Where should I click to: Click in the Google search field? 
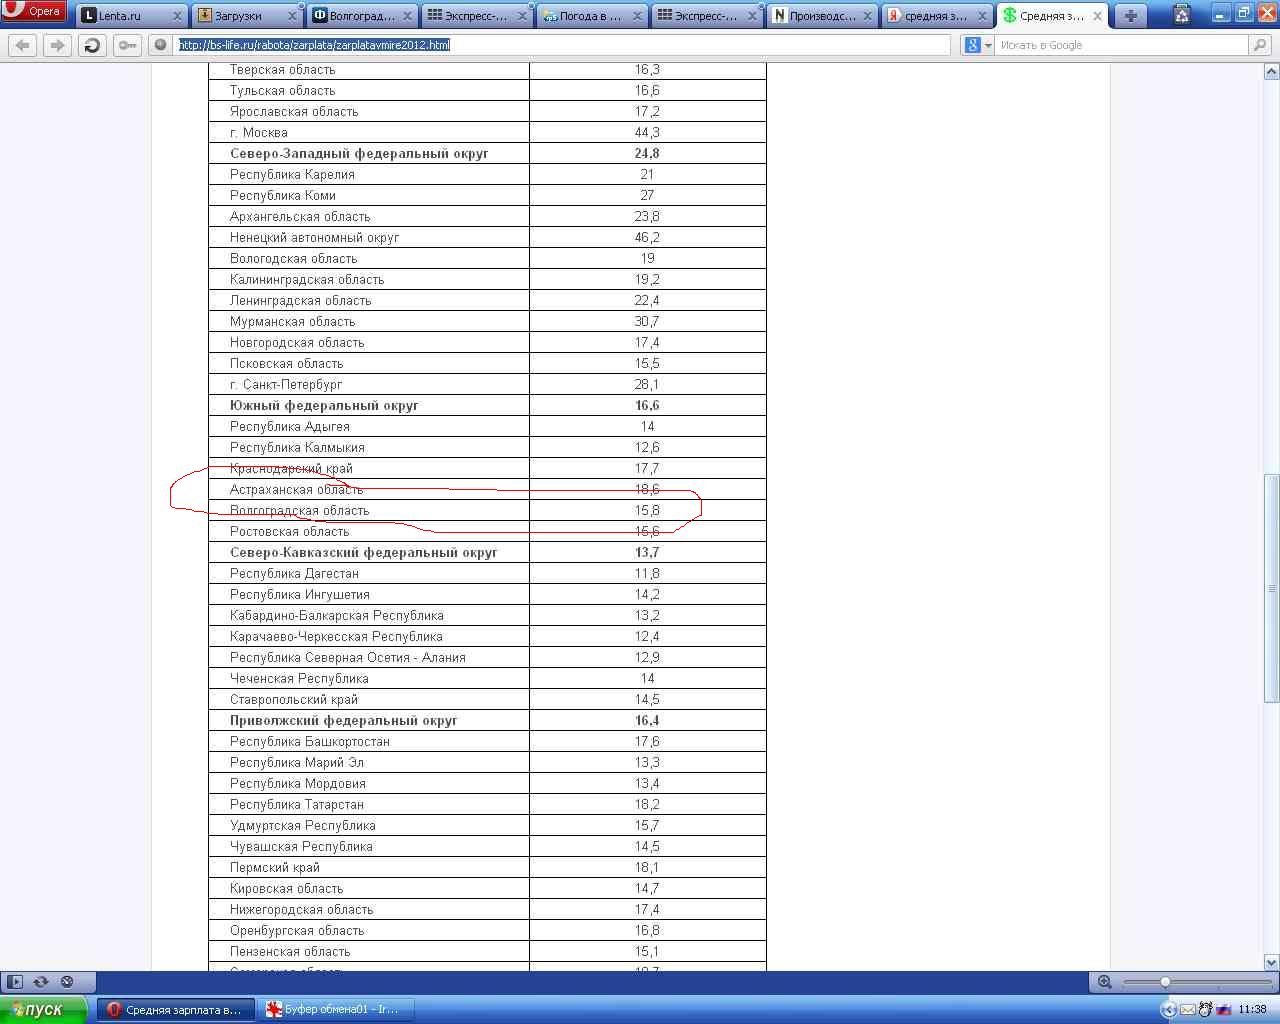[1120, 45]
